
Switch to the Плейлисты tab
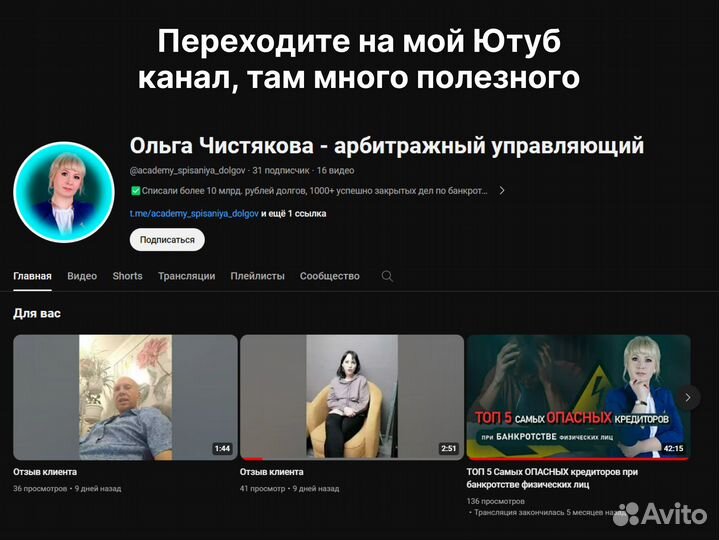(257, 276)
